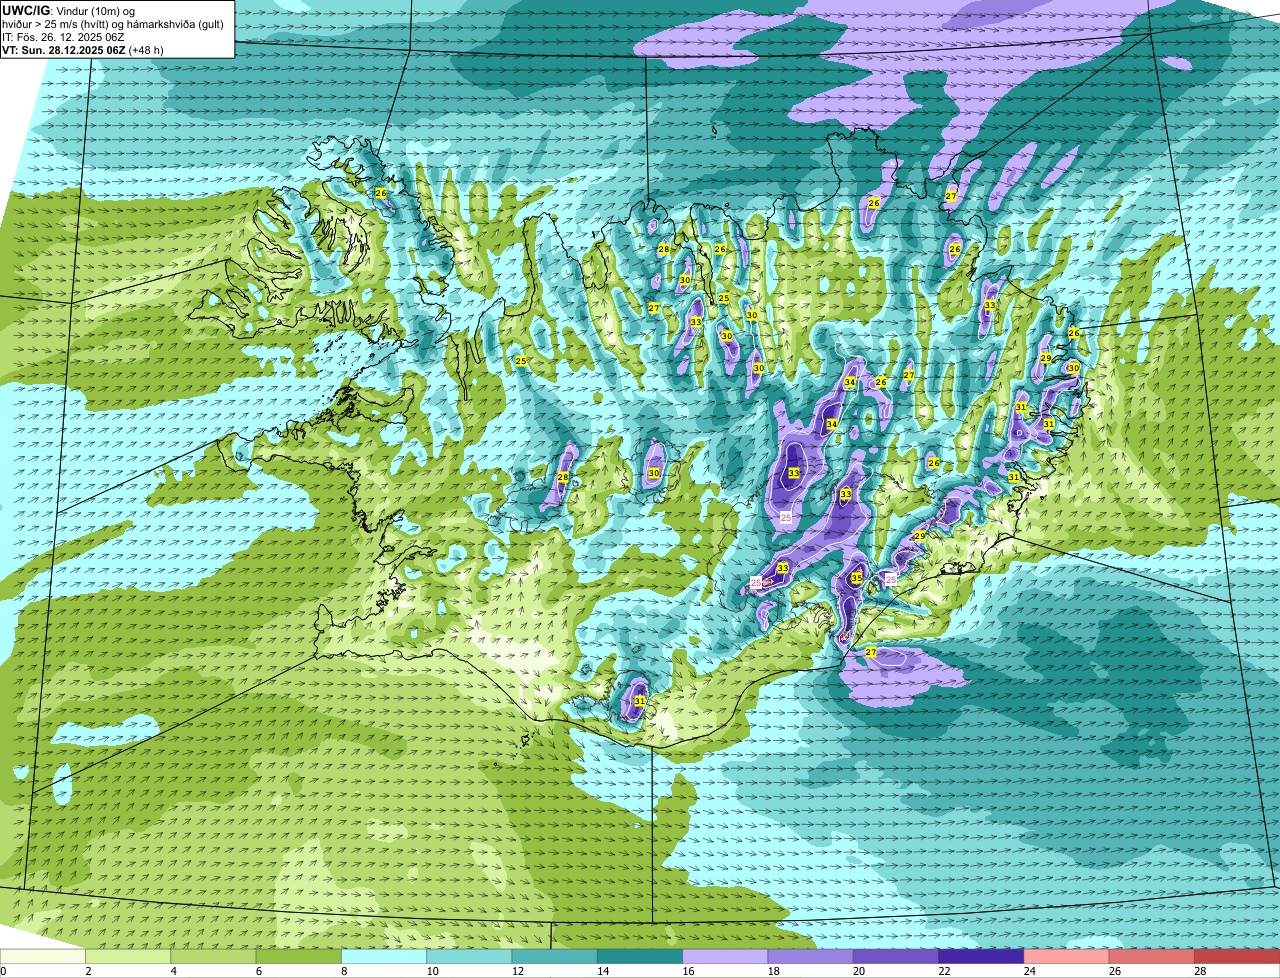Select the 22–24 m/s dark indigo legend swatch
This screenshot has width=1280, height=978.
[x=982, y=957]
